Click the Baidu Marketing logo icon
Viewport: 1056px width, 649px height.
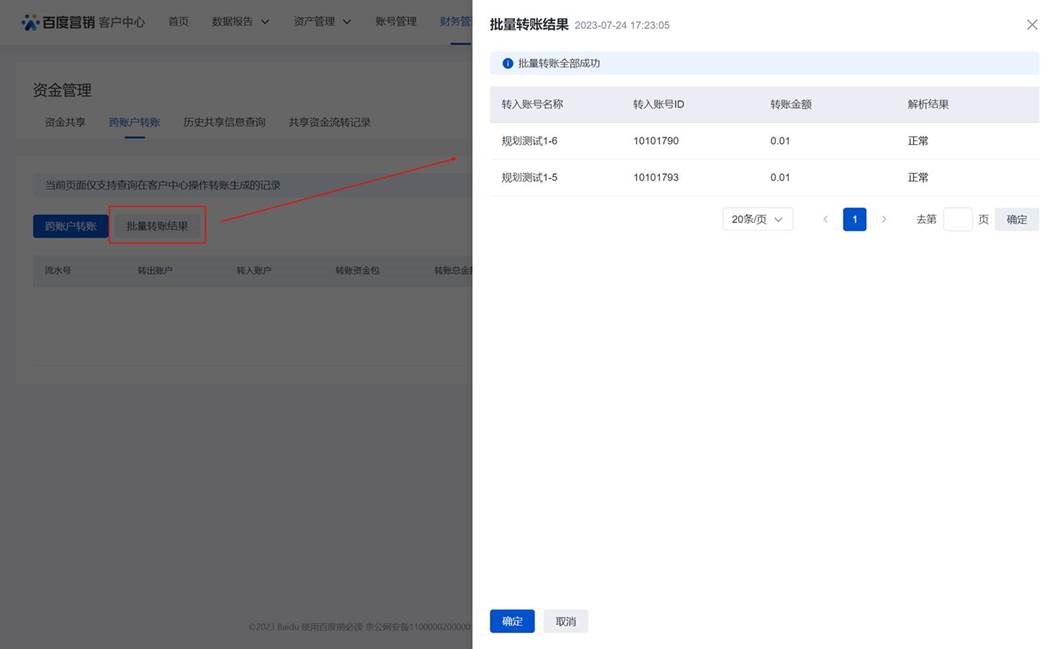(31, 22)
